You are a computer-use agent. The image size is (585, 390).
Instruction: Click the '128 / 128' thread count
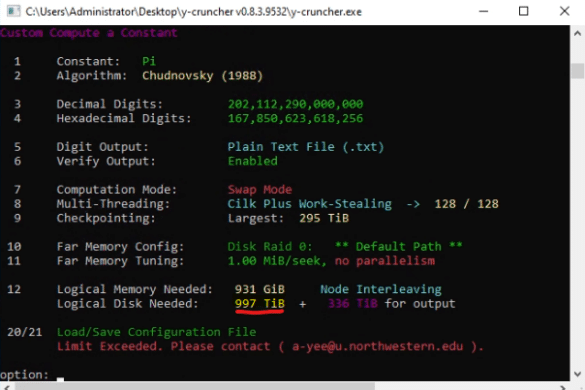(466, 204)
